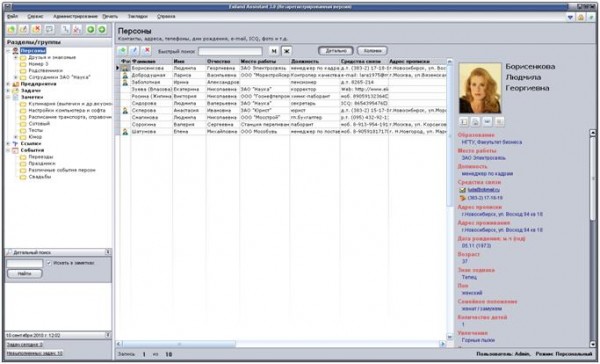Viewport: 600px width, 364px height.
Task: Collapse the Заметки tree node
Action: (x=8, y=97)
